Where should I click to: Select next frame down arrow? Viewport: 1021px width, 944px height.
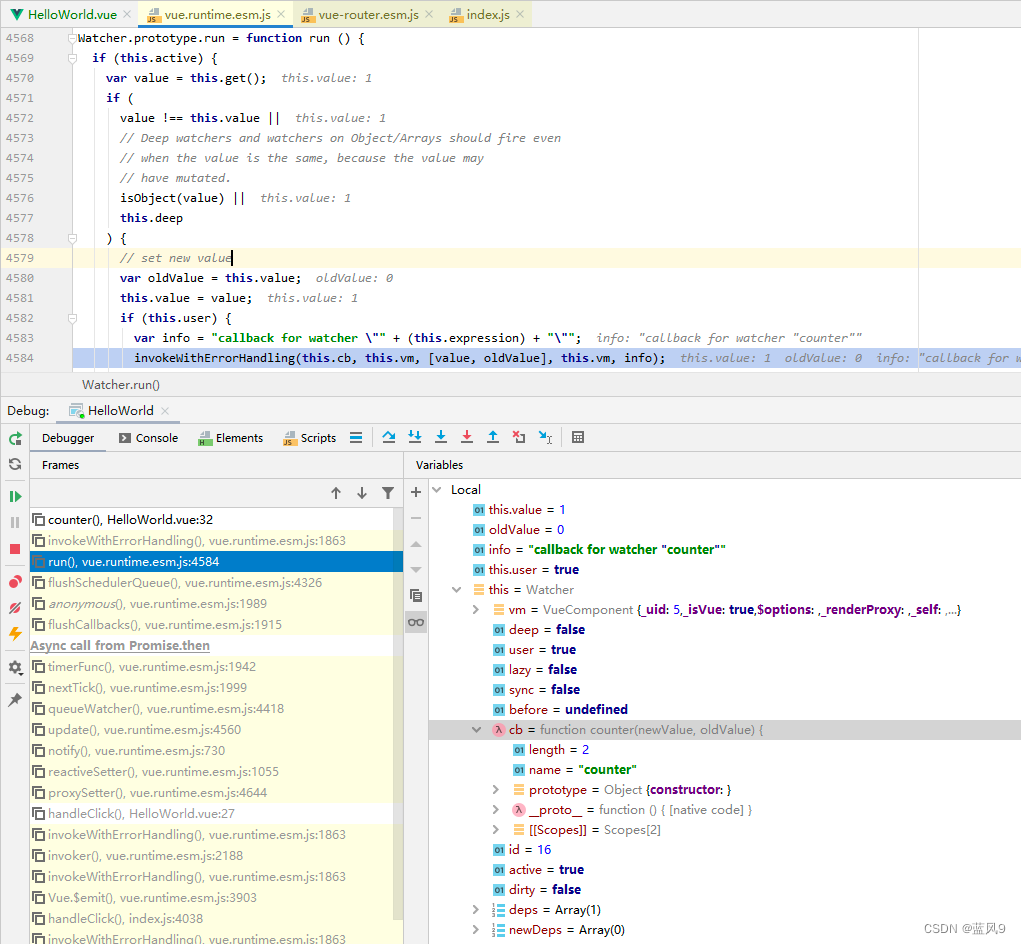click(x=362, y=493)
